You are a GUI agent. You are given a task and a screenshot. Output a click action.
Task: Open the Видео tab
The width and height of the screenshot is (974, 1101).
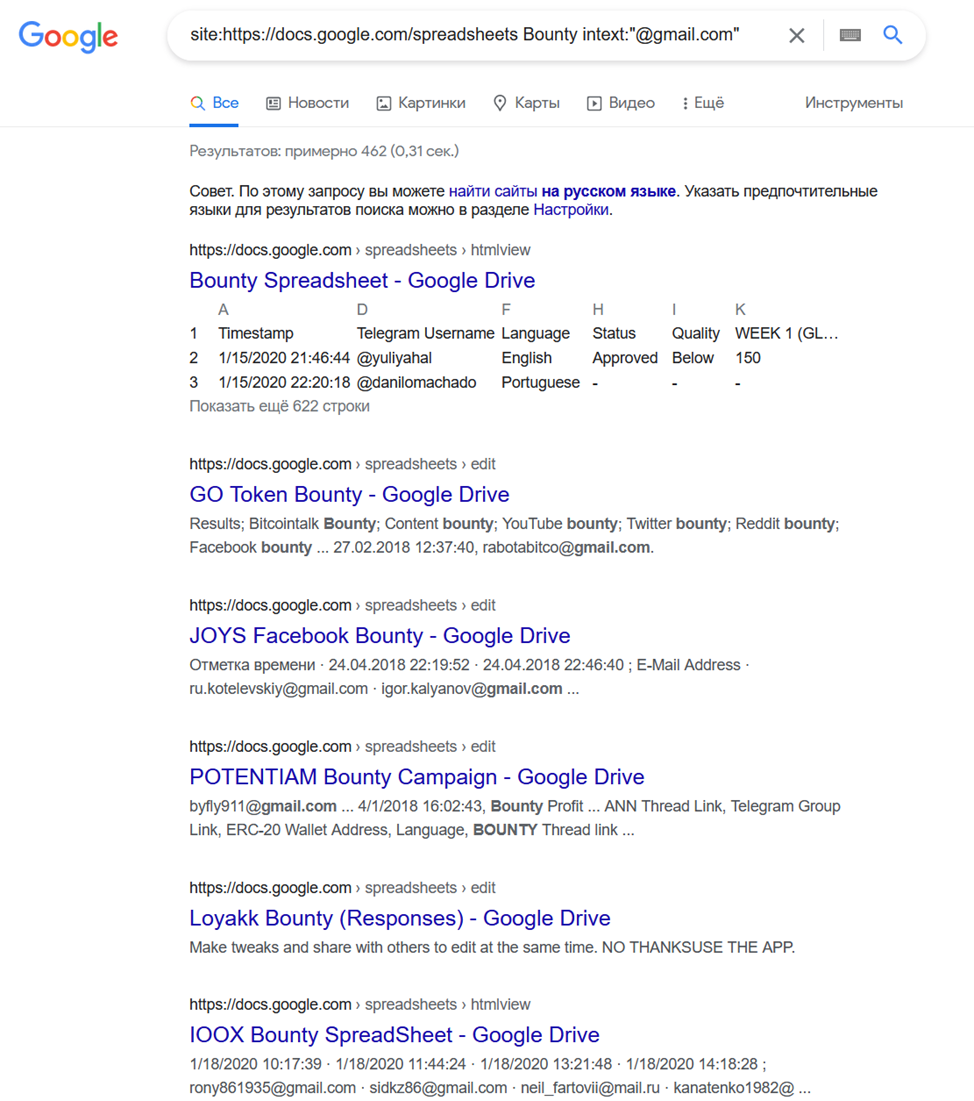point(621,103)
